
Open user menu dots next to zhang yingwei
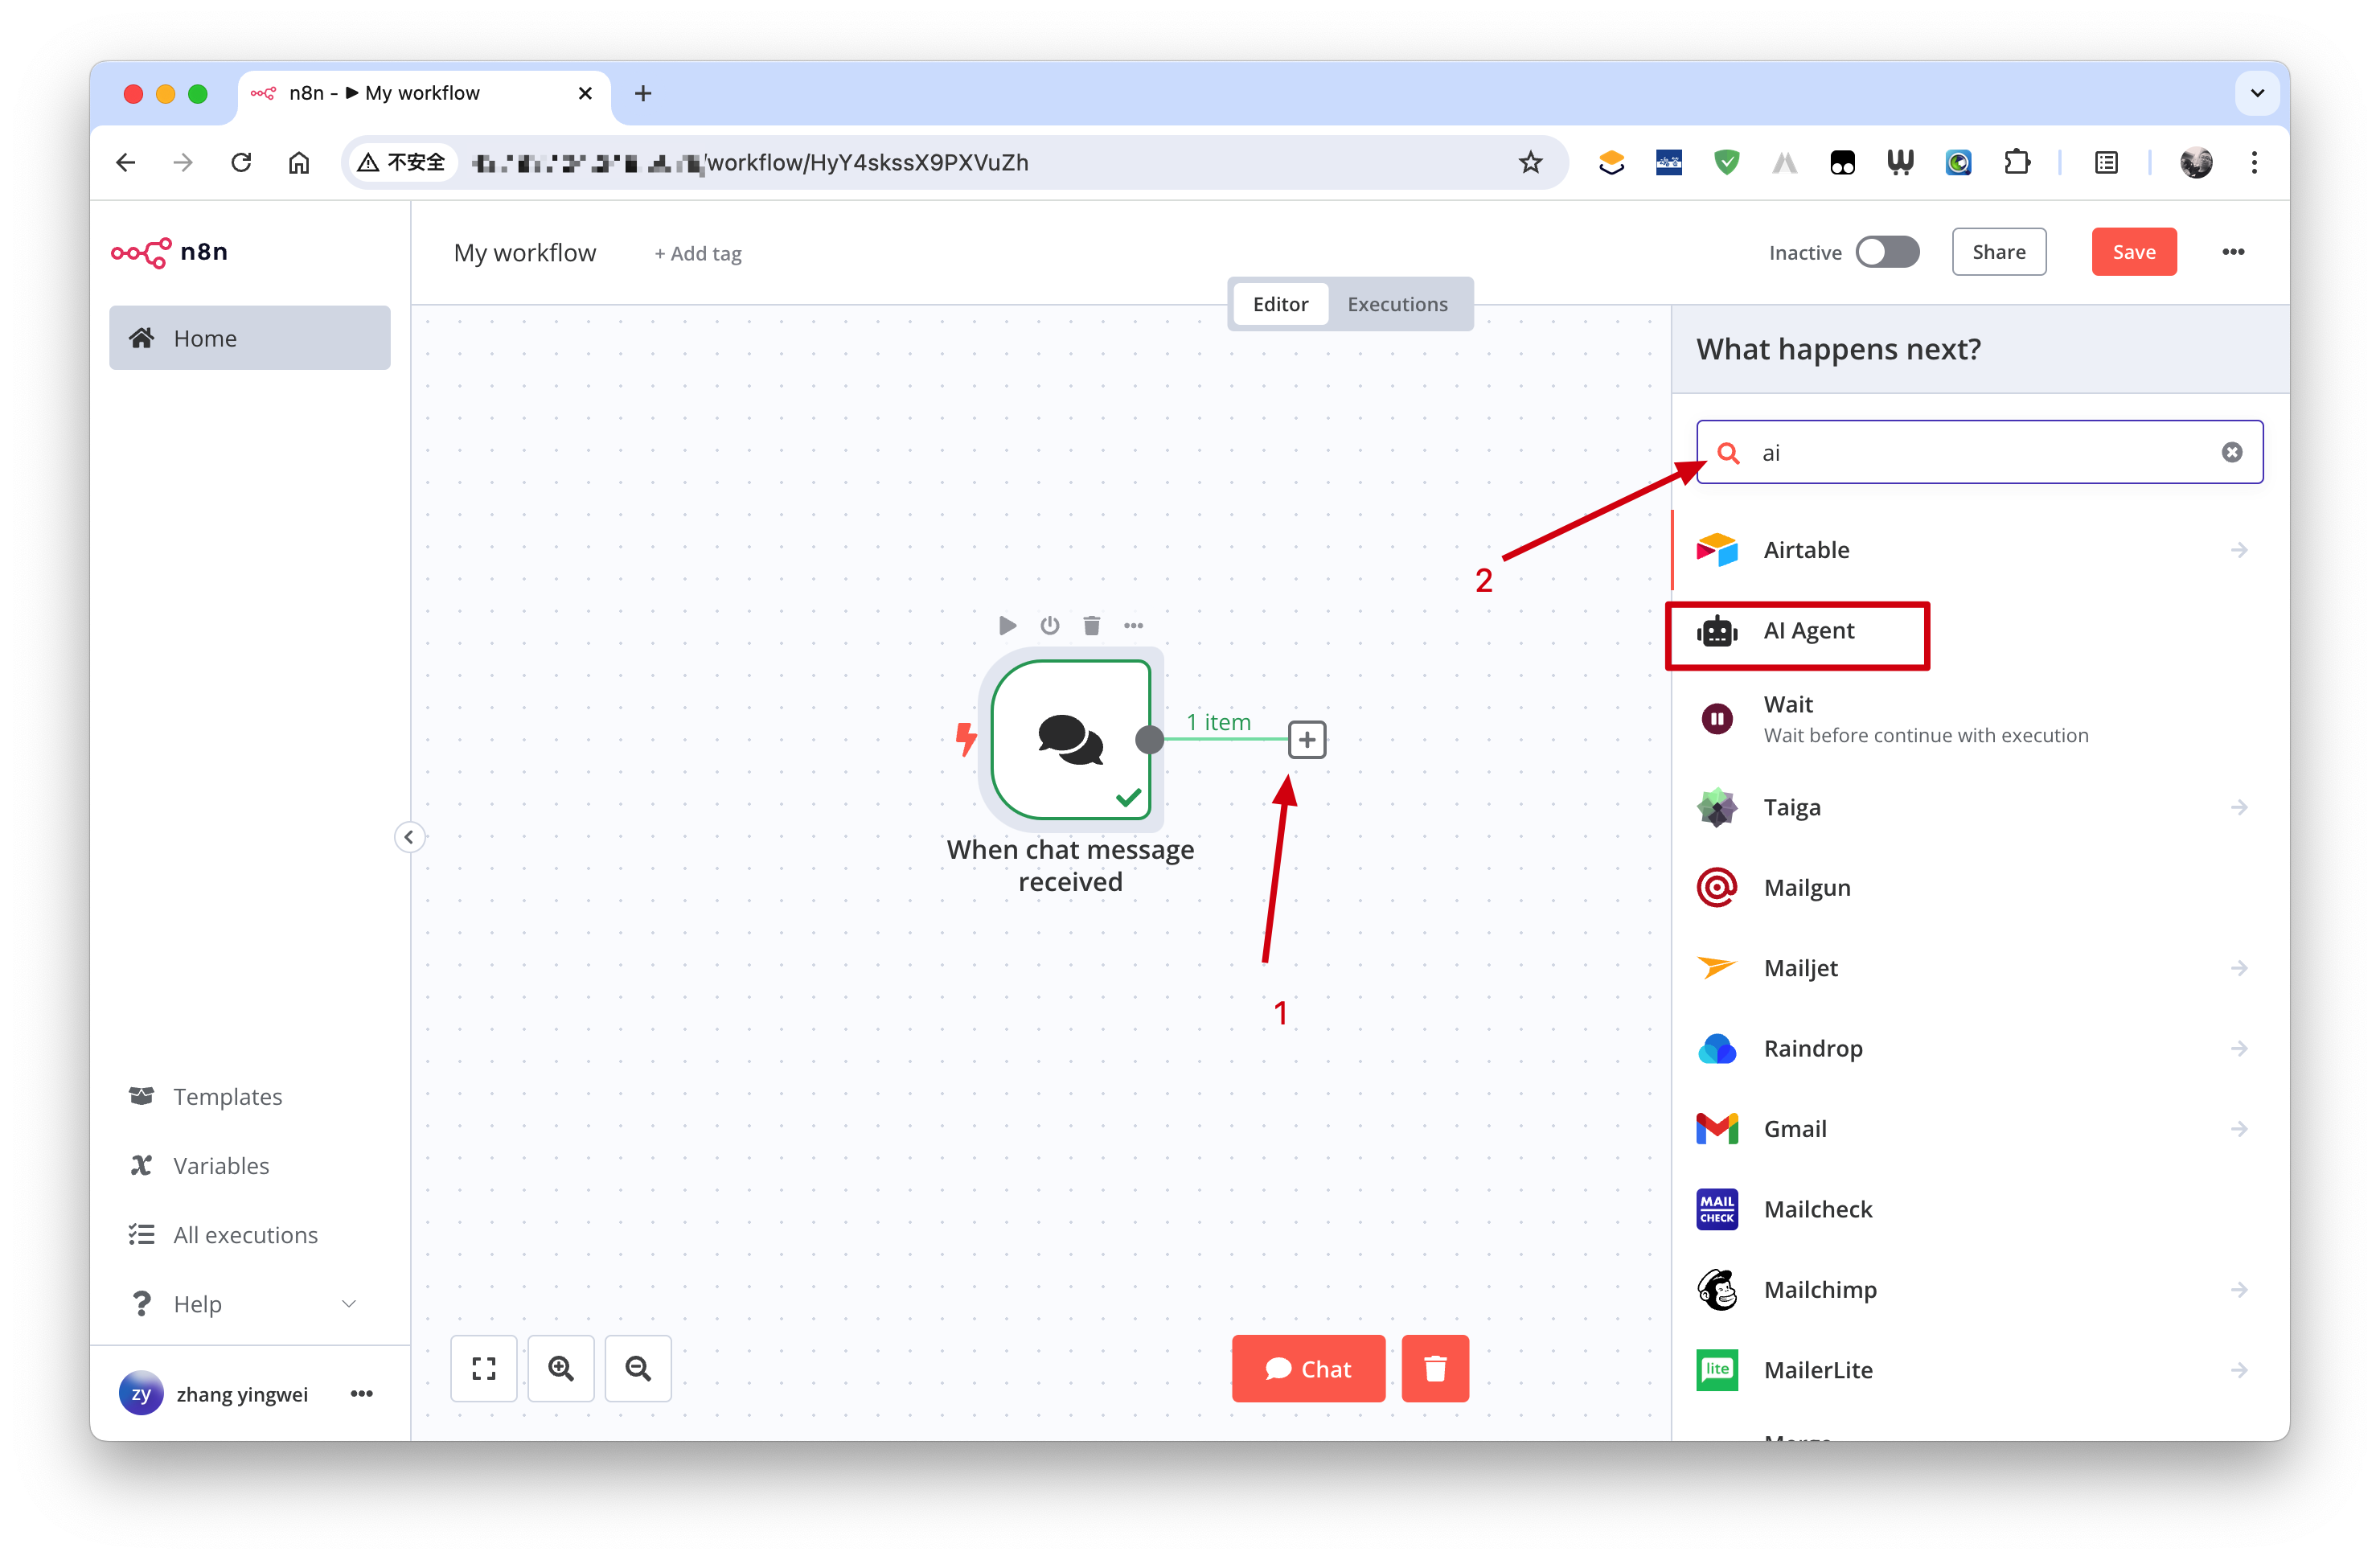coord(362,1393)
